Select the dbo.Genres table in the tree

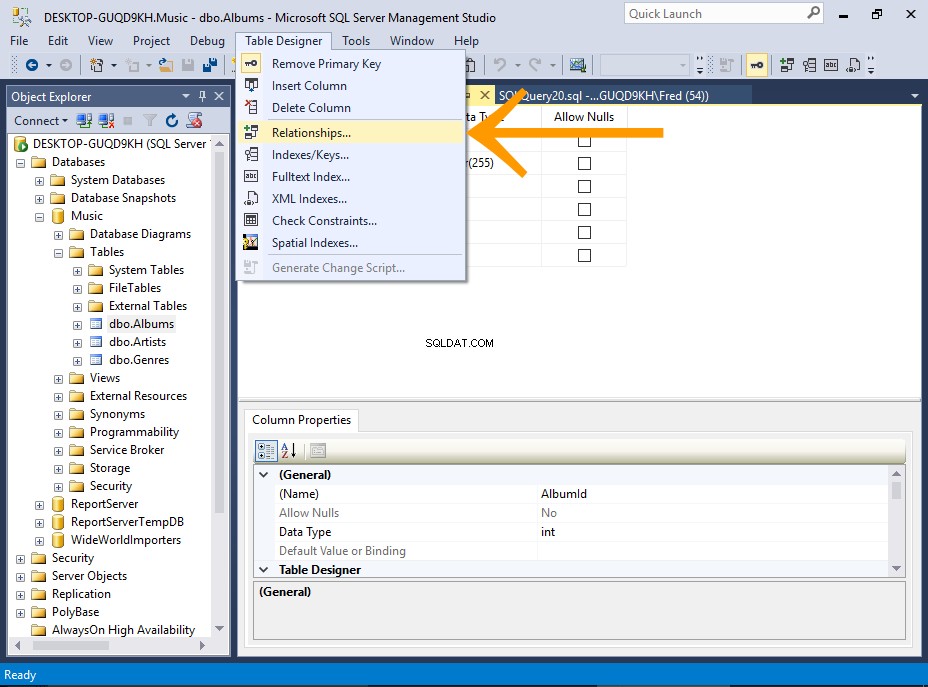point(138,360)
